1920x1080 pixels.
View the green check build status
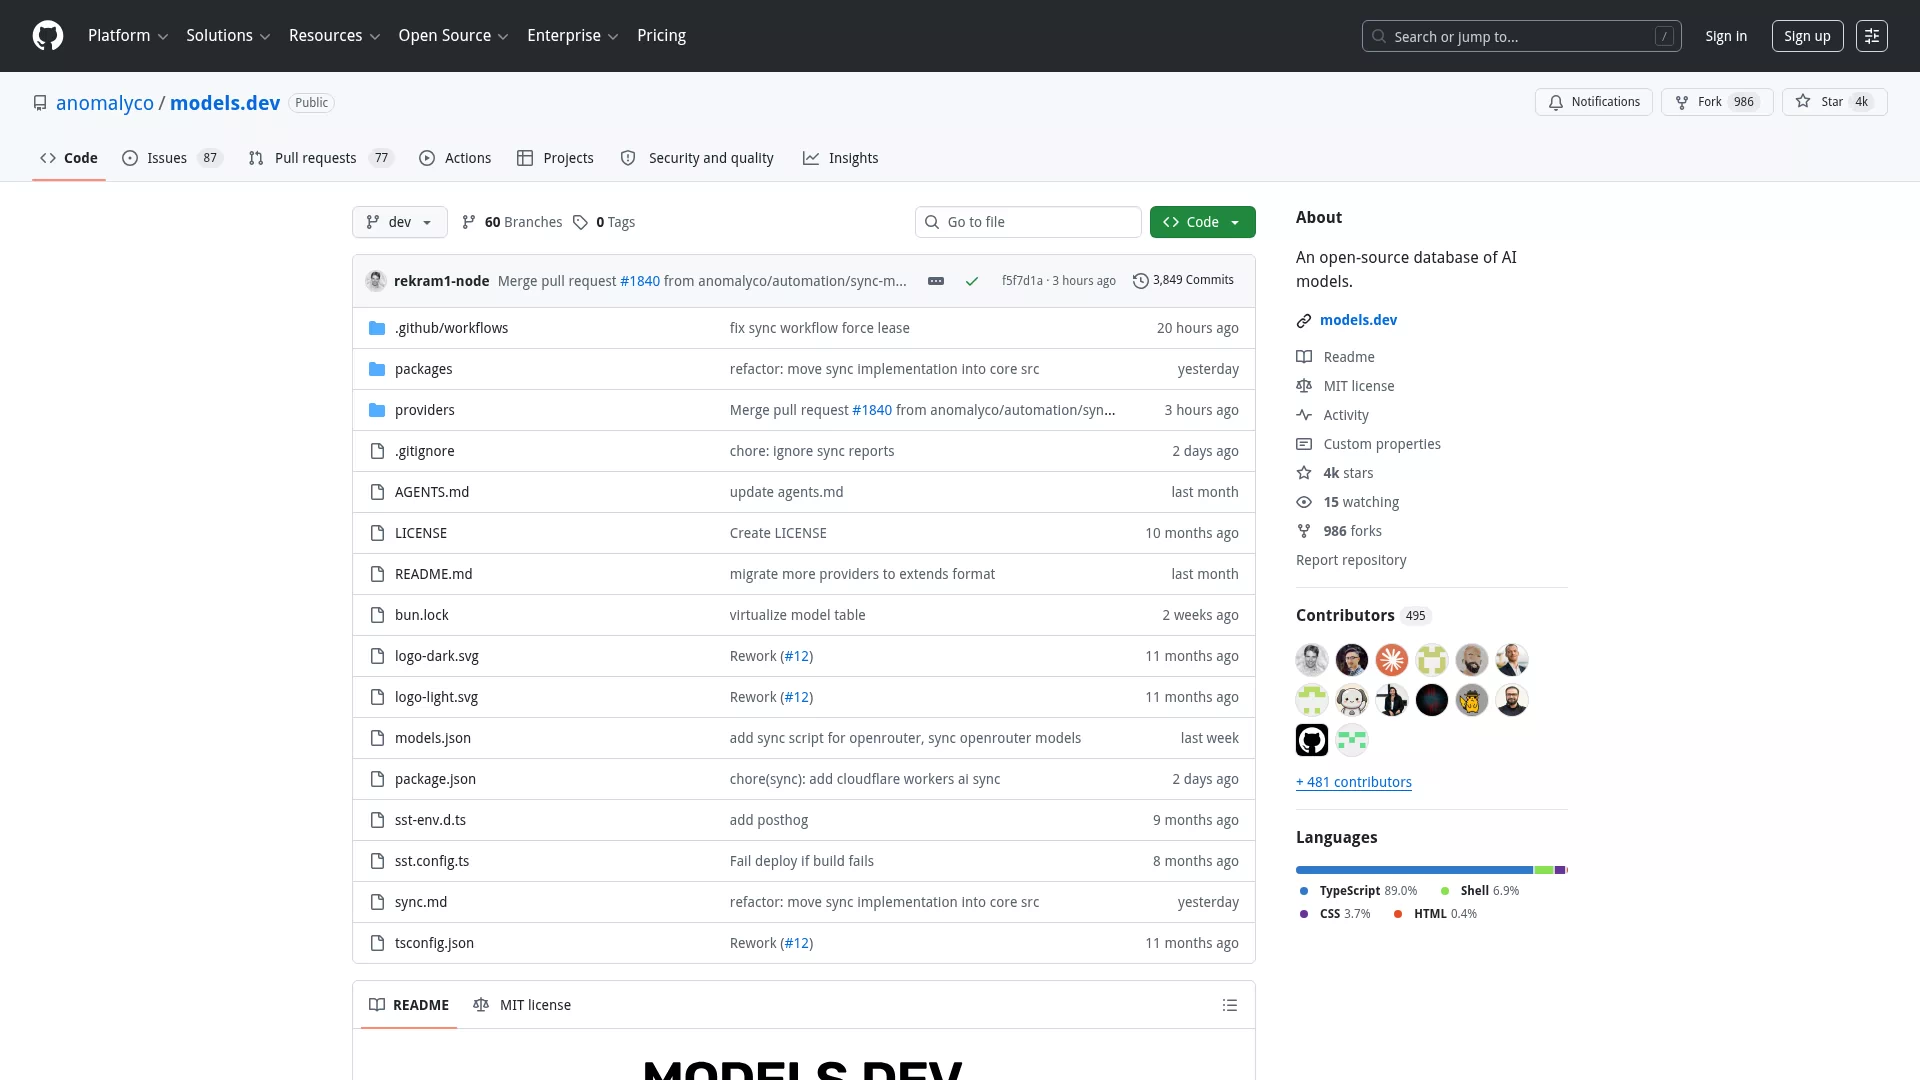pyautogui.click(x=971, y=281)
